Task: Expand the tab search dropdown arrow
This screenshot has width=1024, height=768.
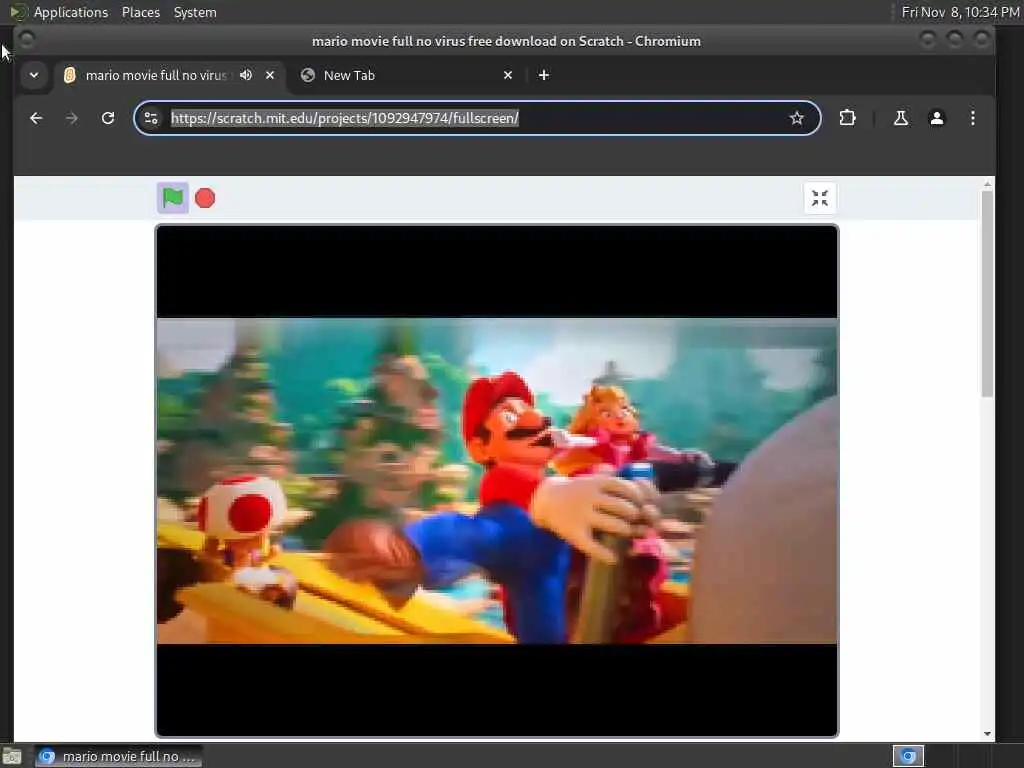Action: pos(34,75)
